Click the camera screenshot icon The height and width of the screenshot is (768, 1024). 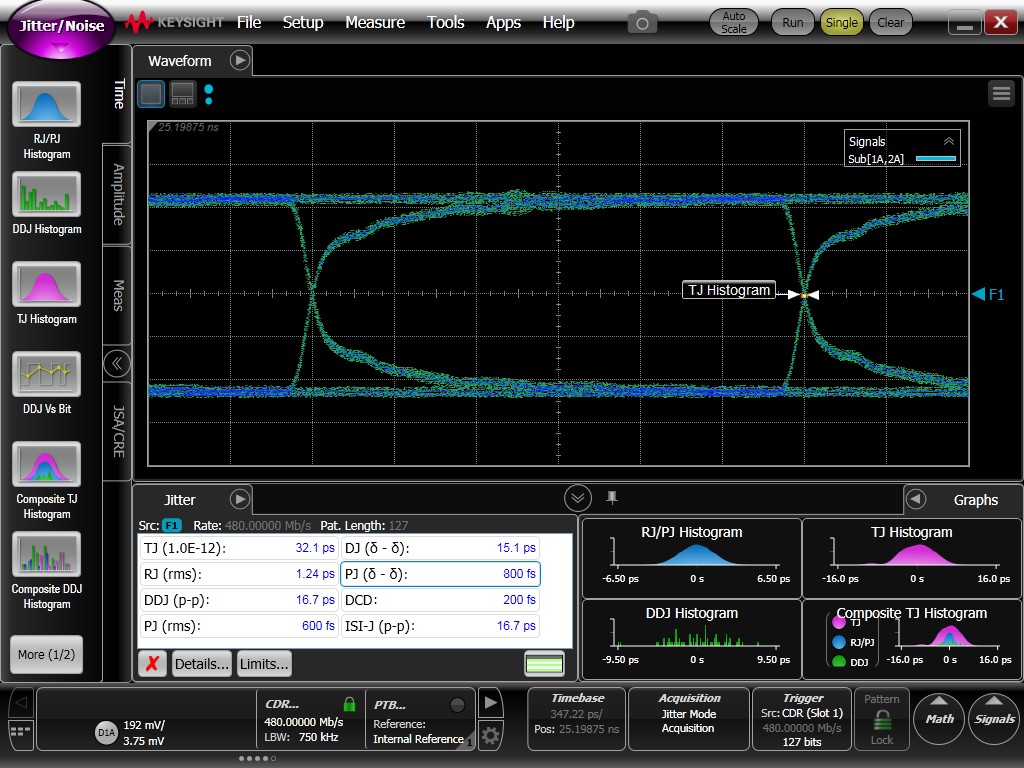(642, 22)
